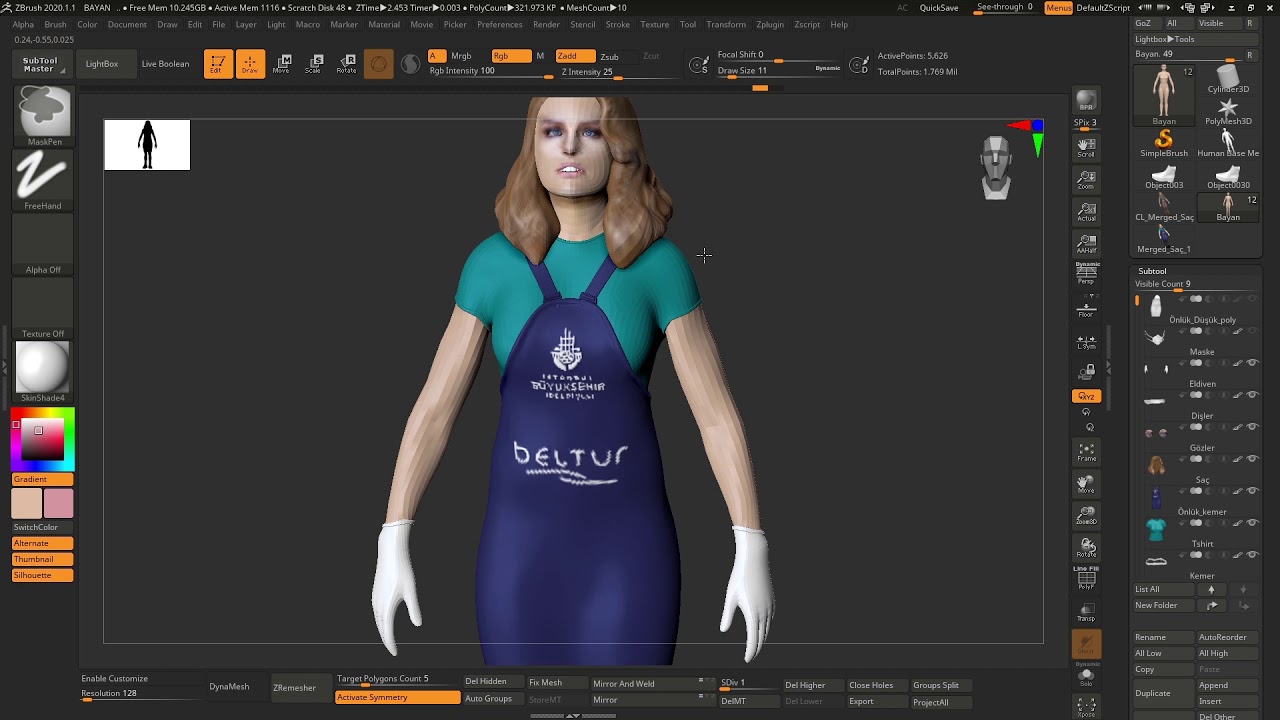This screenshot has width=1280, height=720.
Task: Open the Transform menu
Action: [x=726, y=24]
